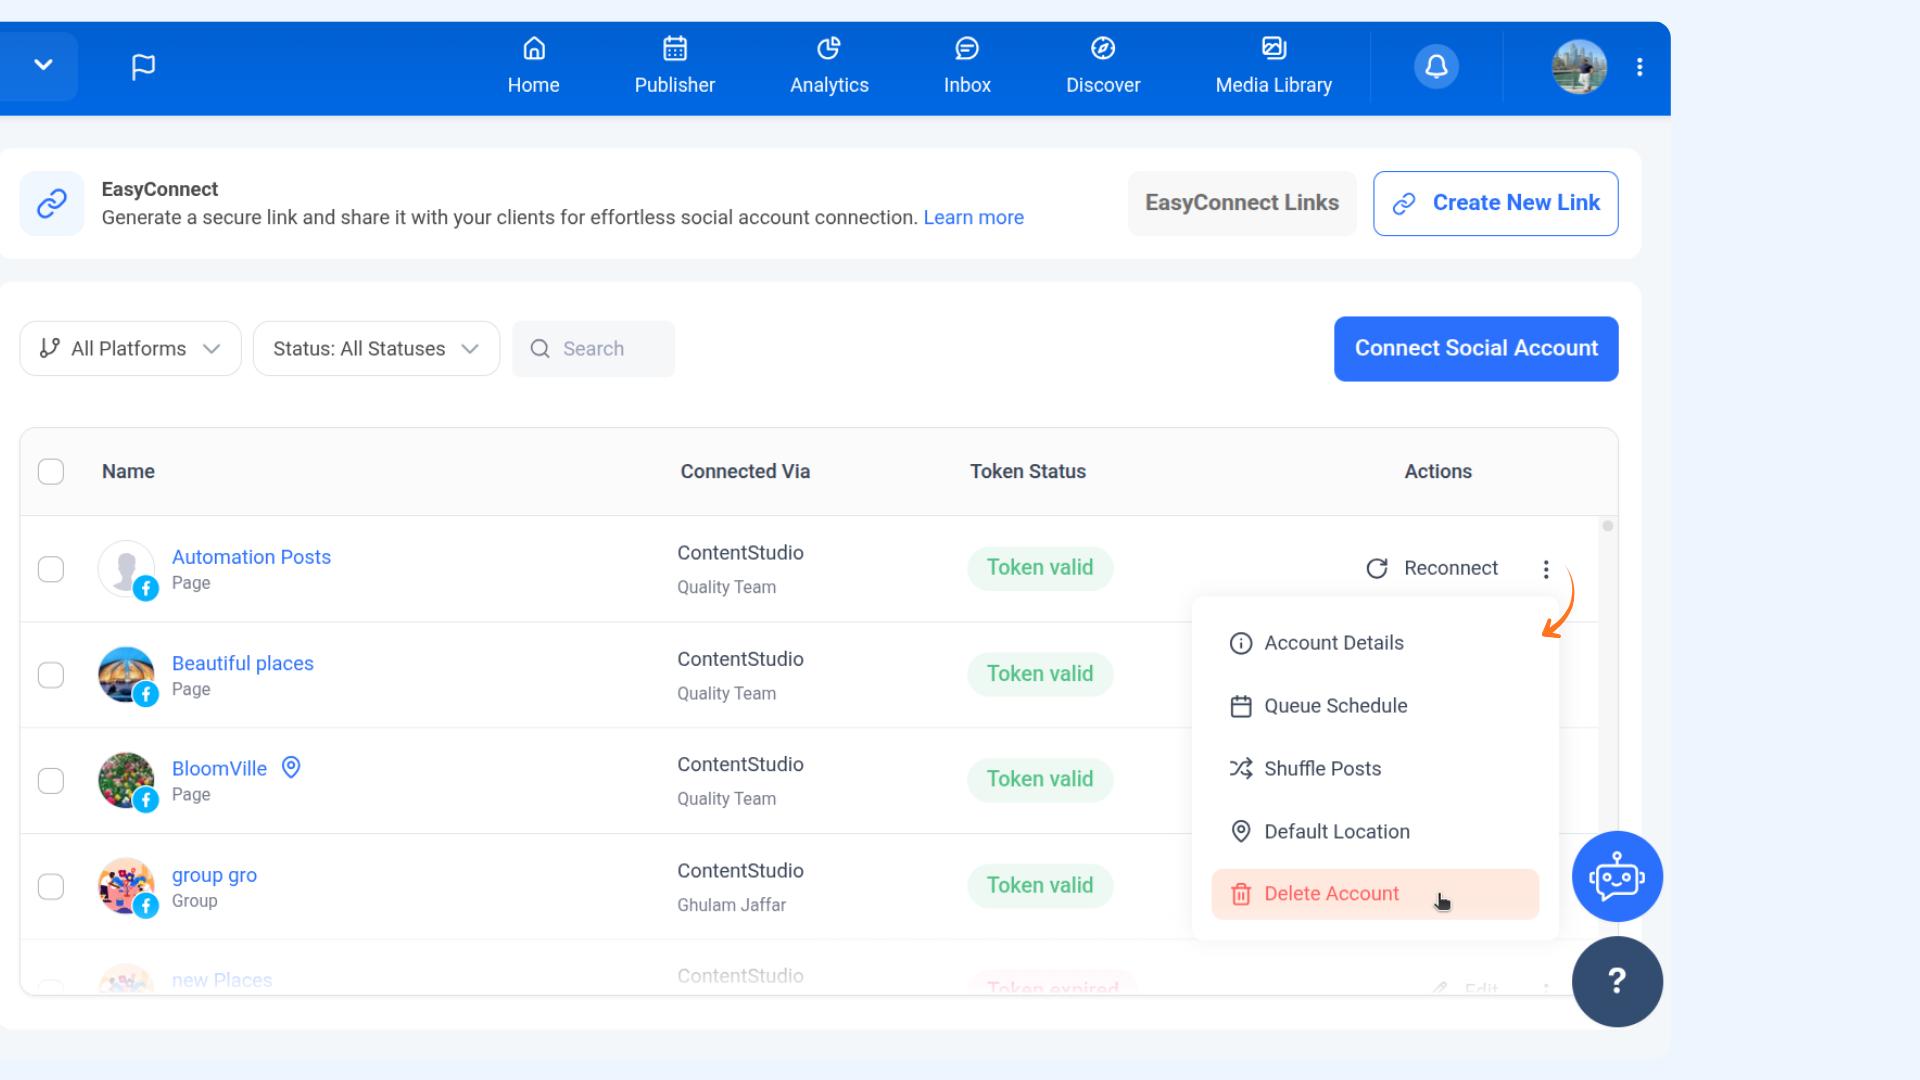
Task: Expand All Platforms filter
Action: [130, 349]
